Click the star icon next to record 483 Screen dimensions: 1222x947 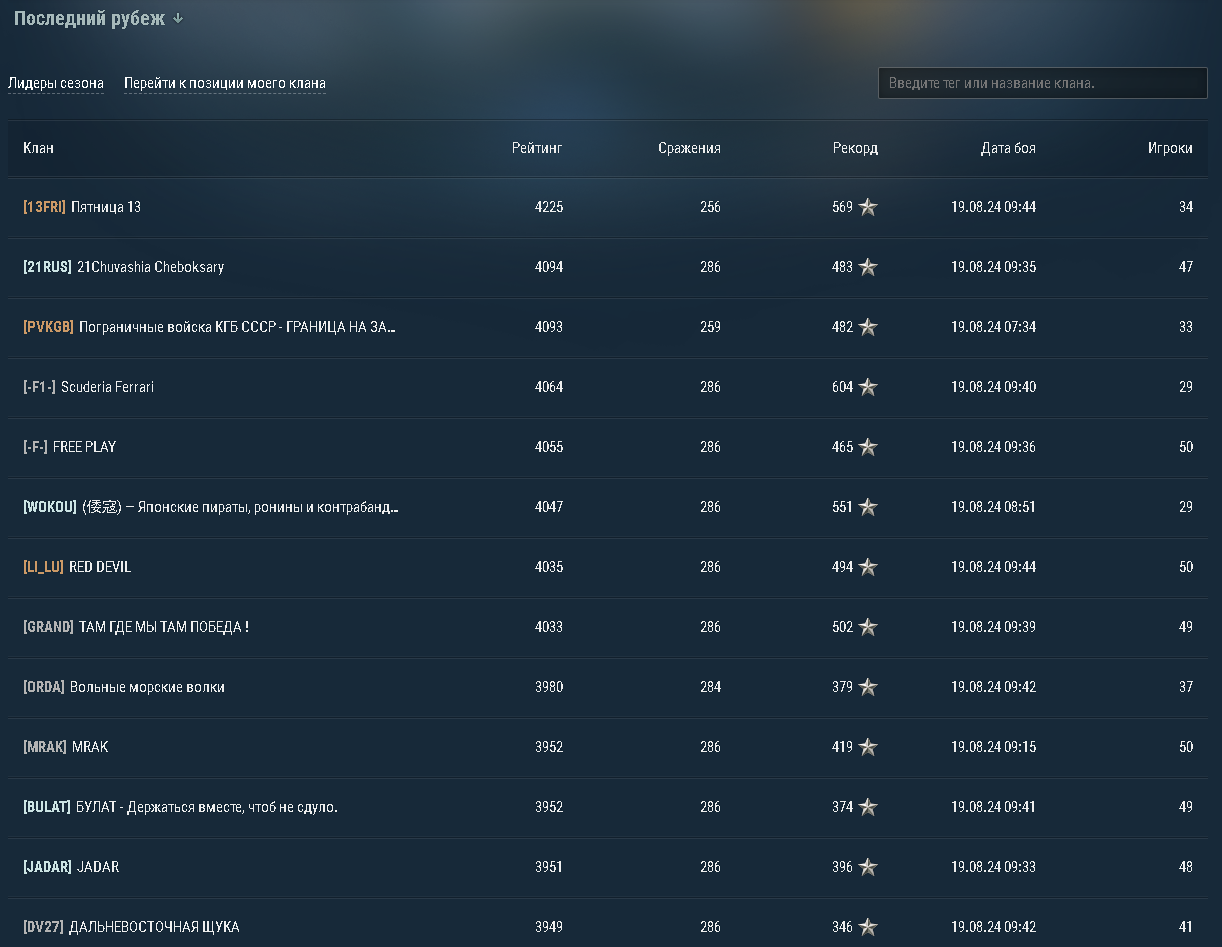click(867, 267)
